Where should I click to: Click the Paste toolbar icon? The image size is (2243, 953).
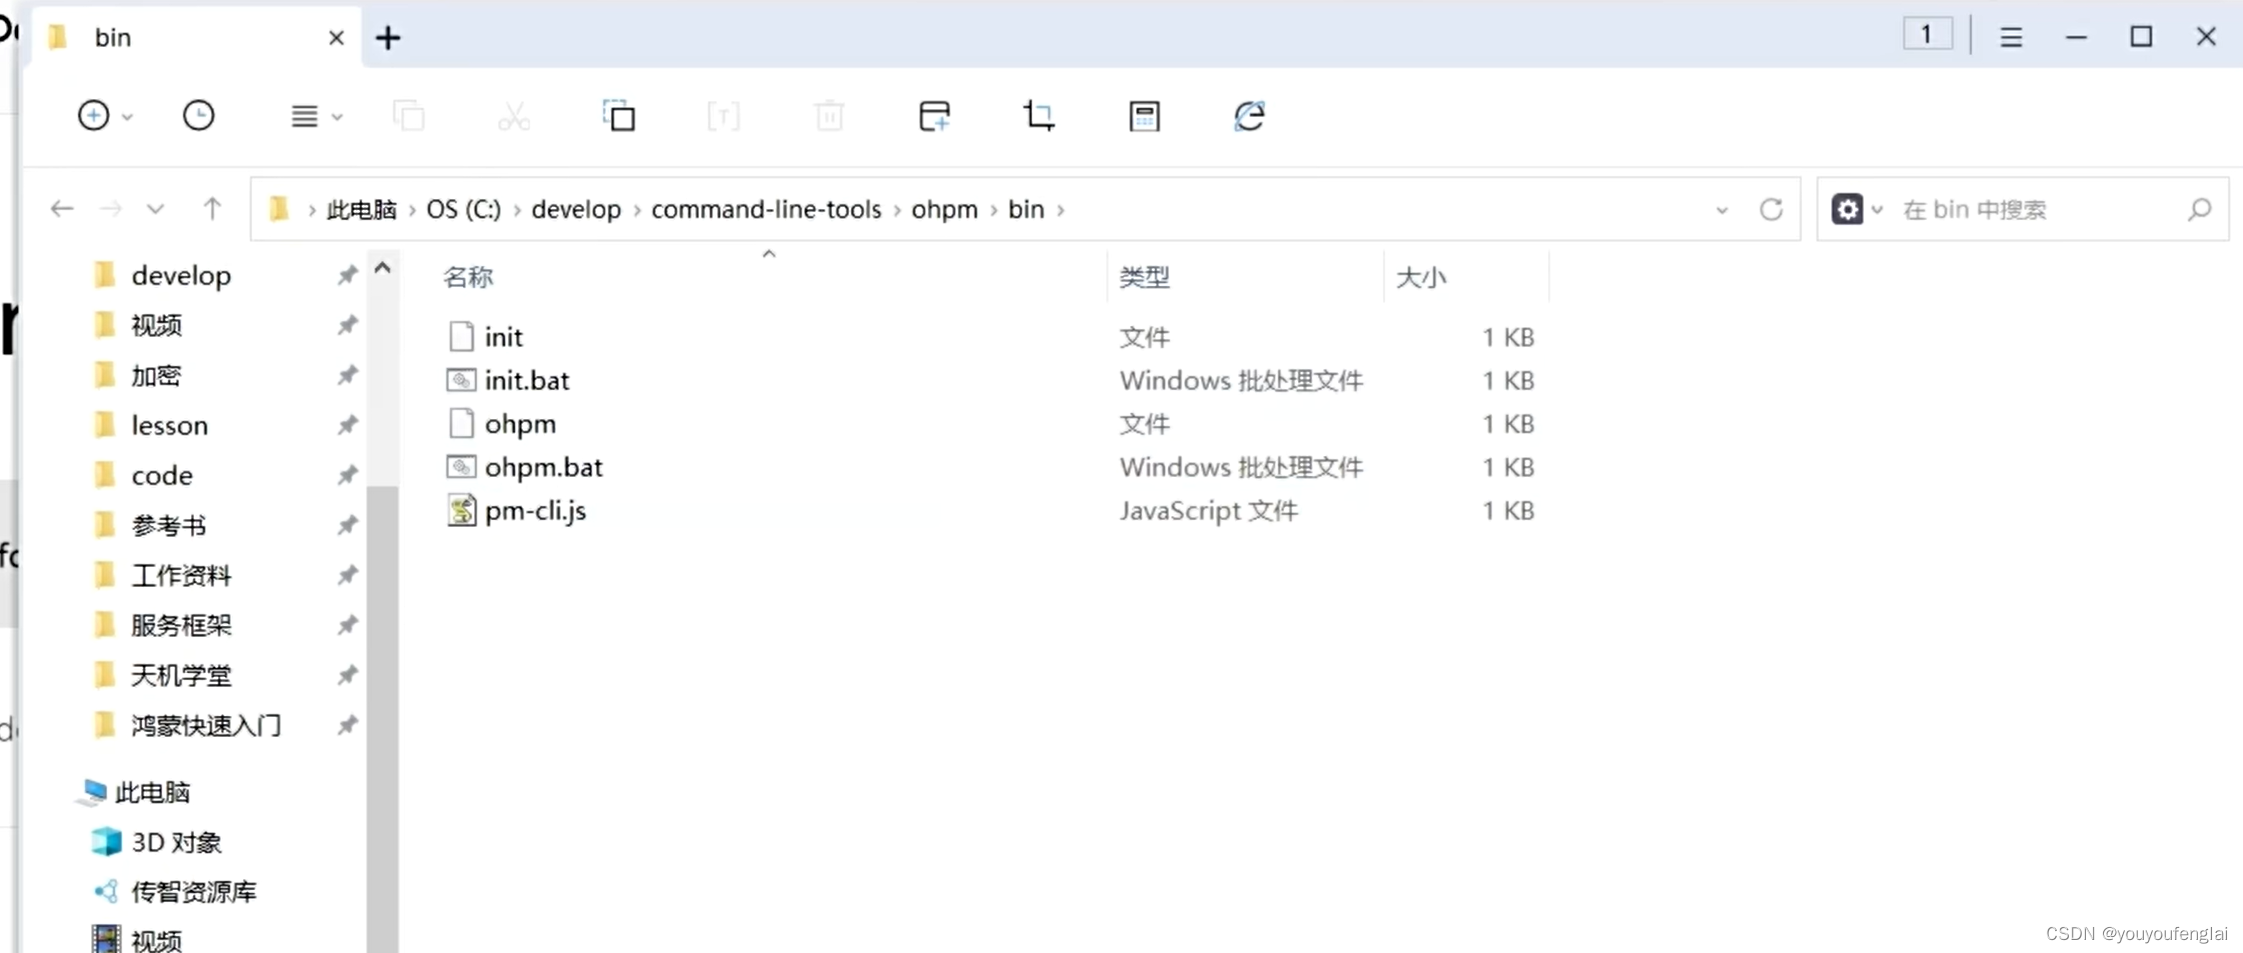[x=619, y=116]
